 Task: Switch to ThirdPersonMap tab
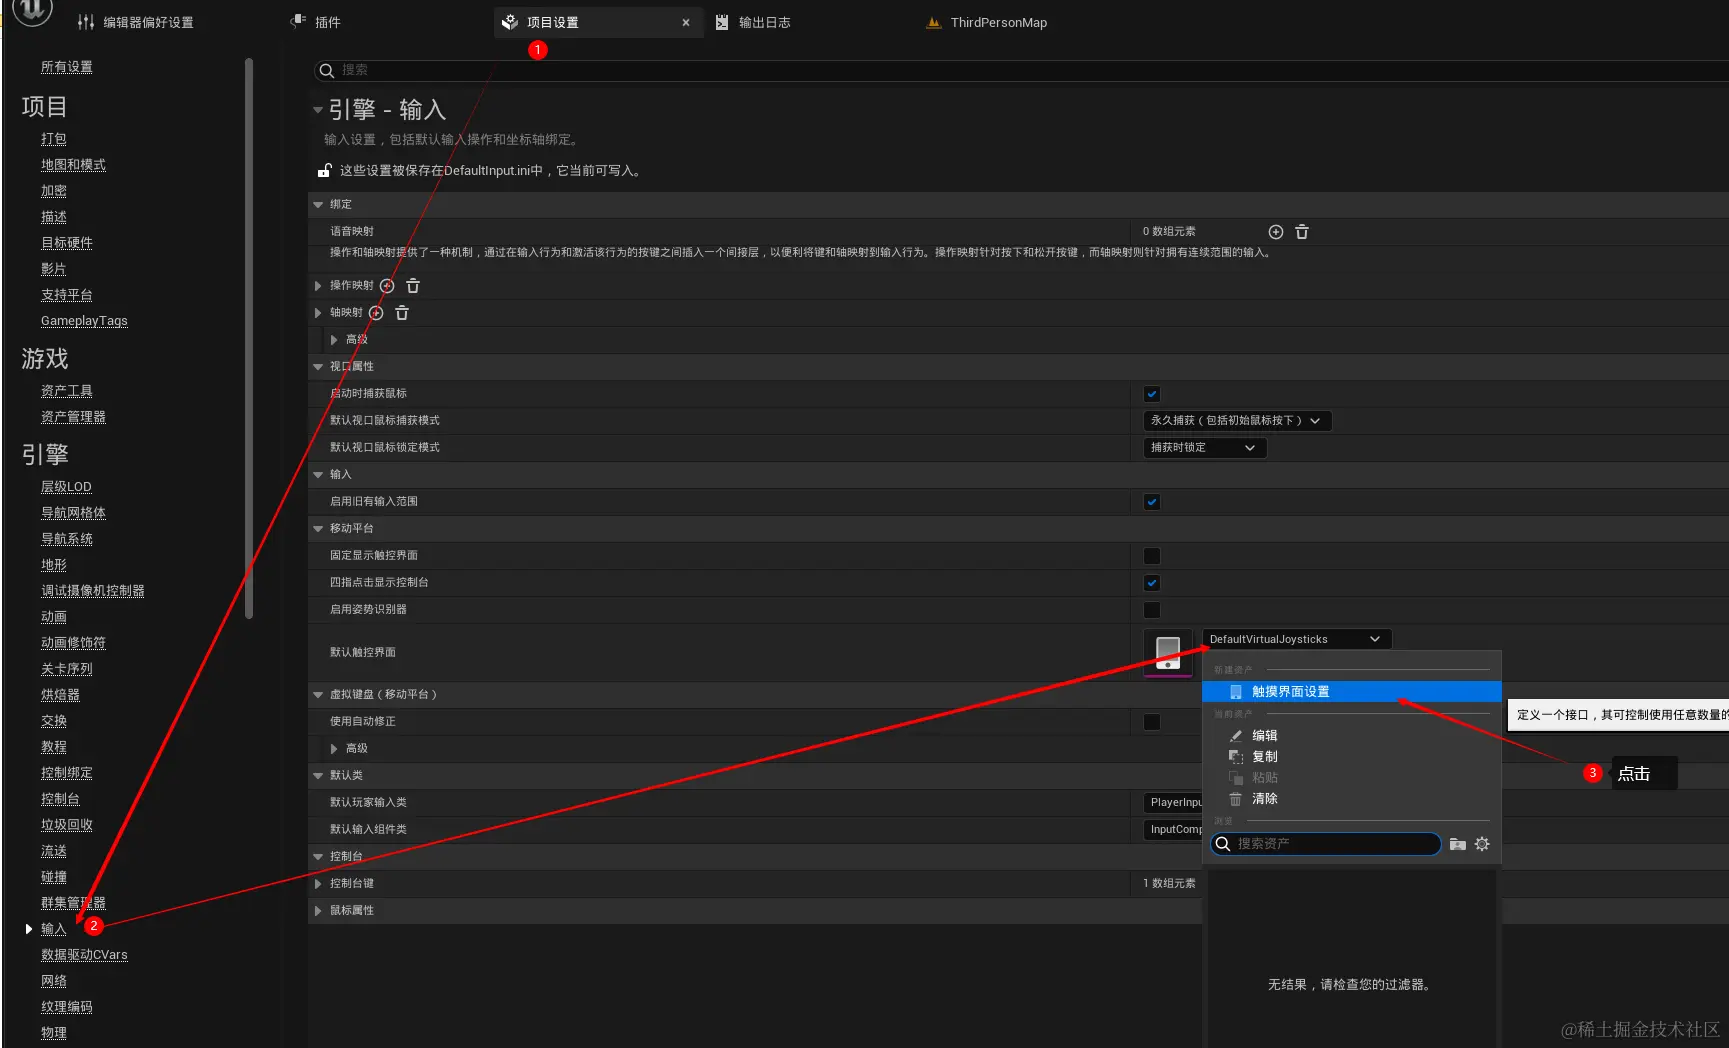tap(998, 22)
